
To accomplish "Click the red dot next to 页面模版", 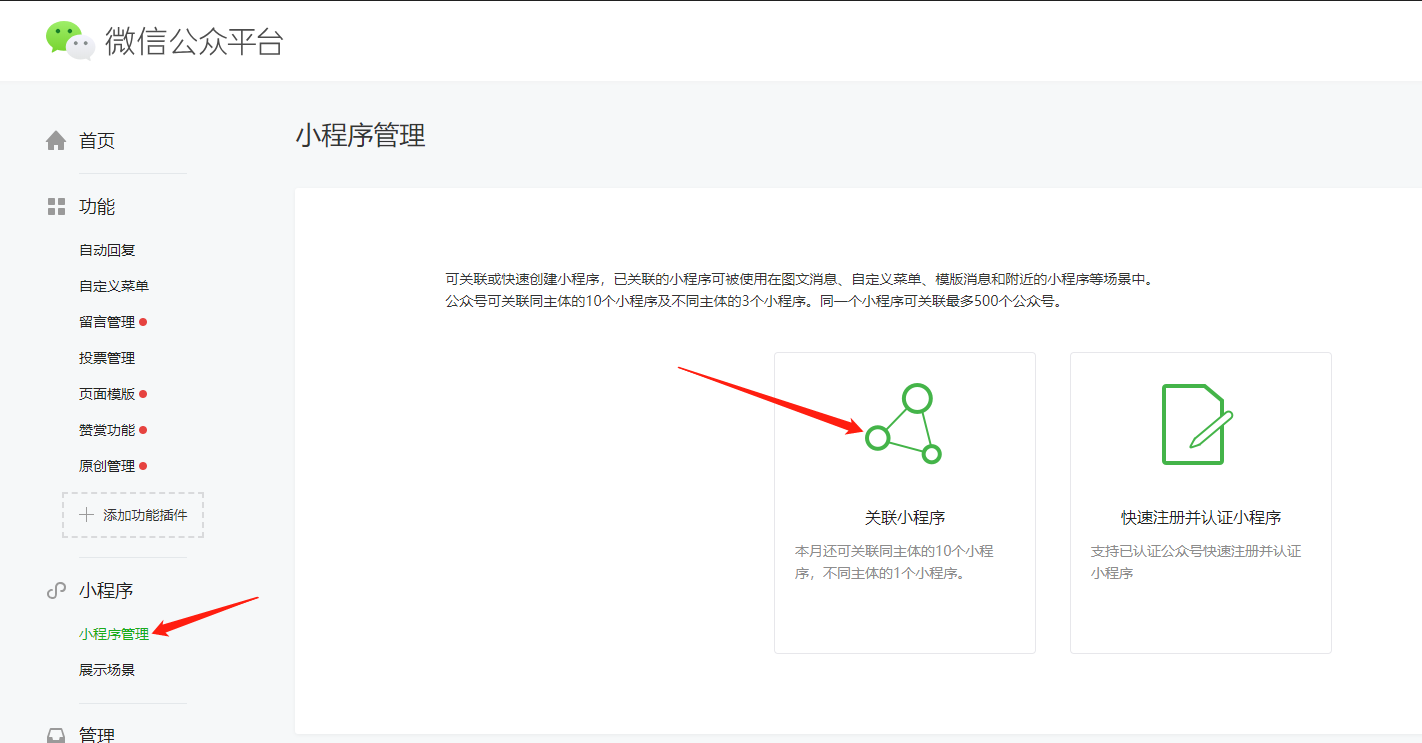I will coord(144,394).
